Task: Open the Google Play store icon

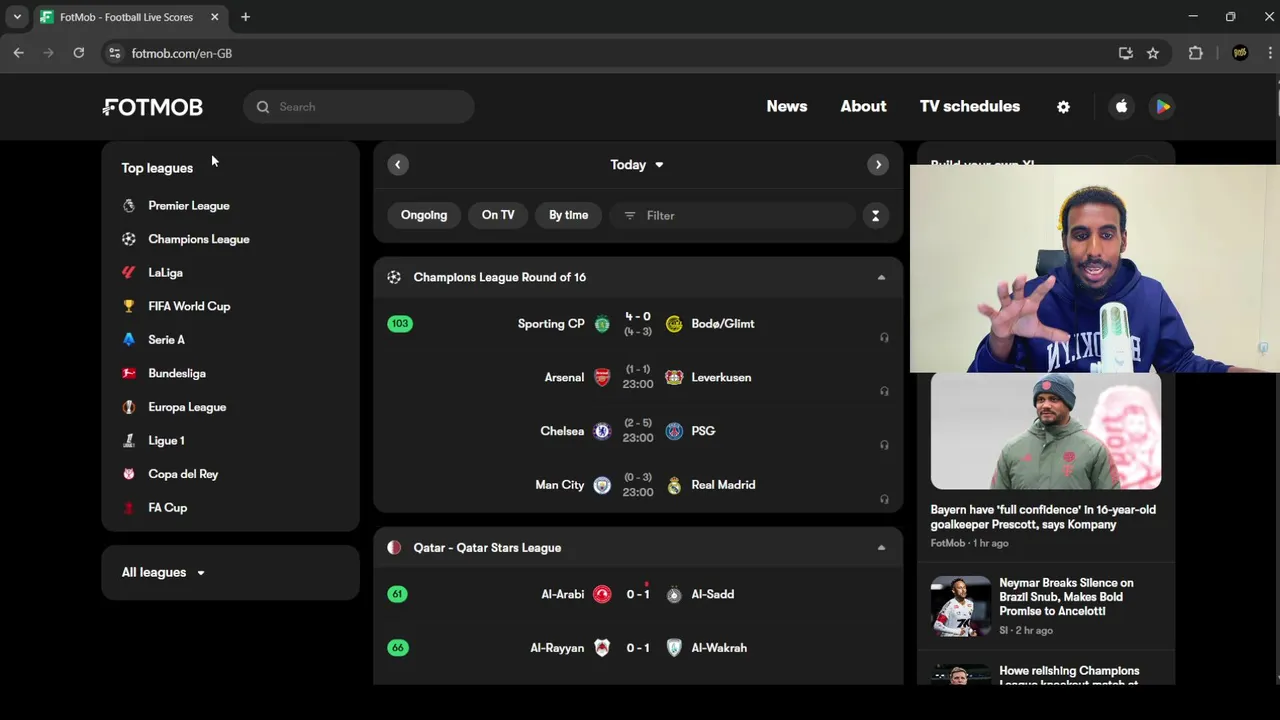Action: point(1162,107)
